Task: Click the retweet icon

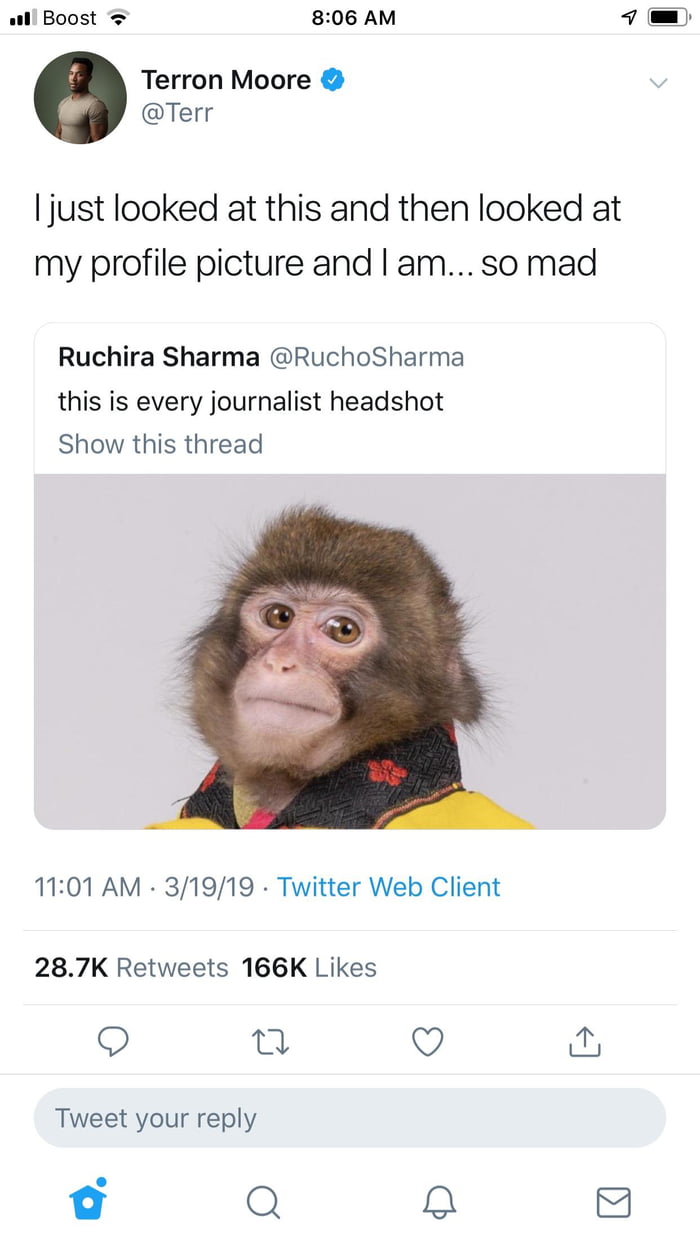Action: click(270, 1041)
